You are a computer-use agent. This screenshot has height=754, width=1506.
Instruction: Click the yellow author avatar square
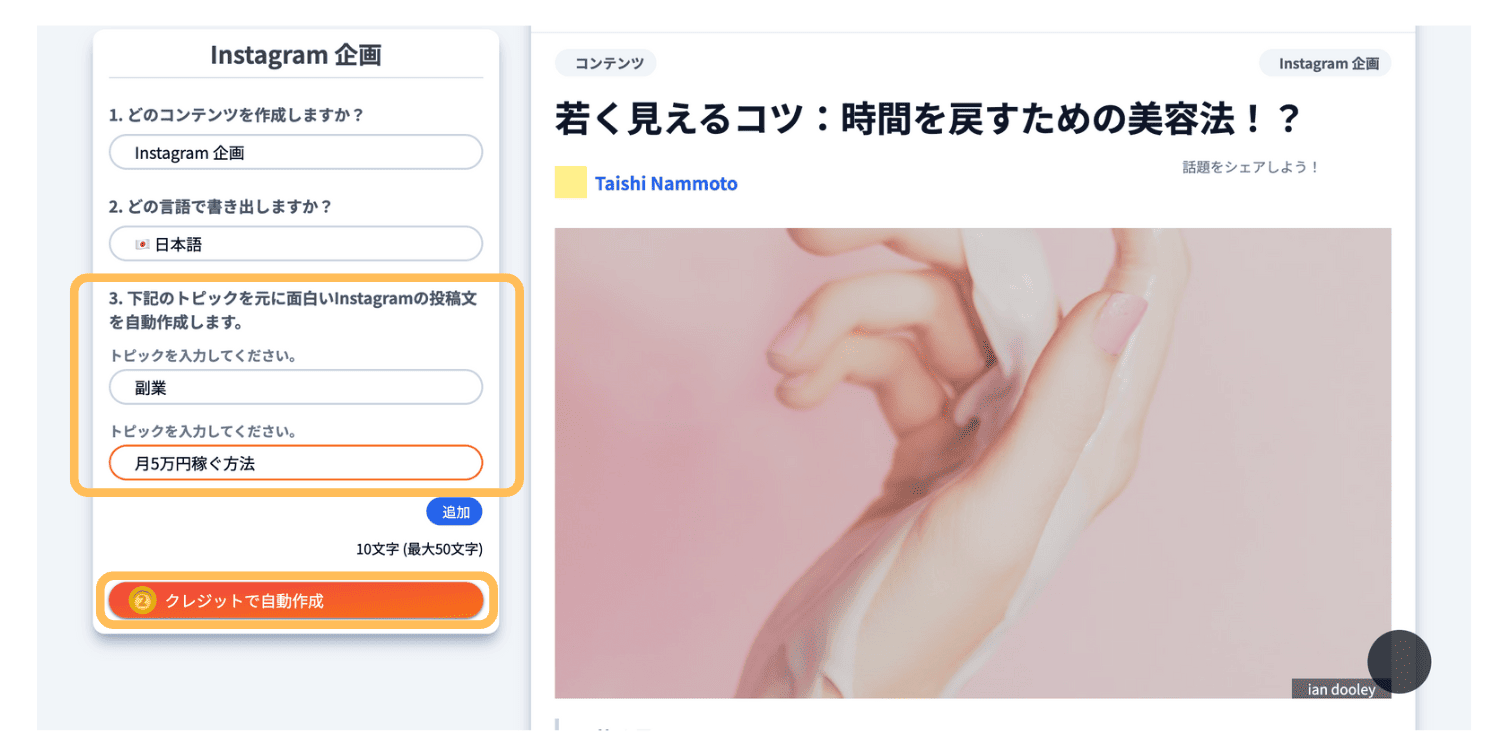tap(571, 182)
